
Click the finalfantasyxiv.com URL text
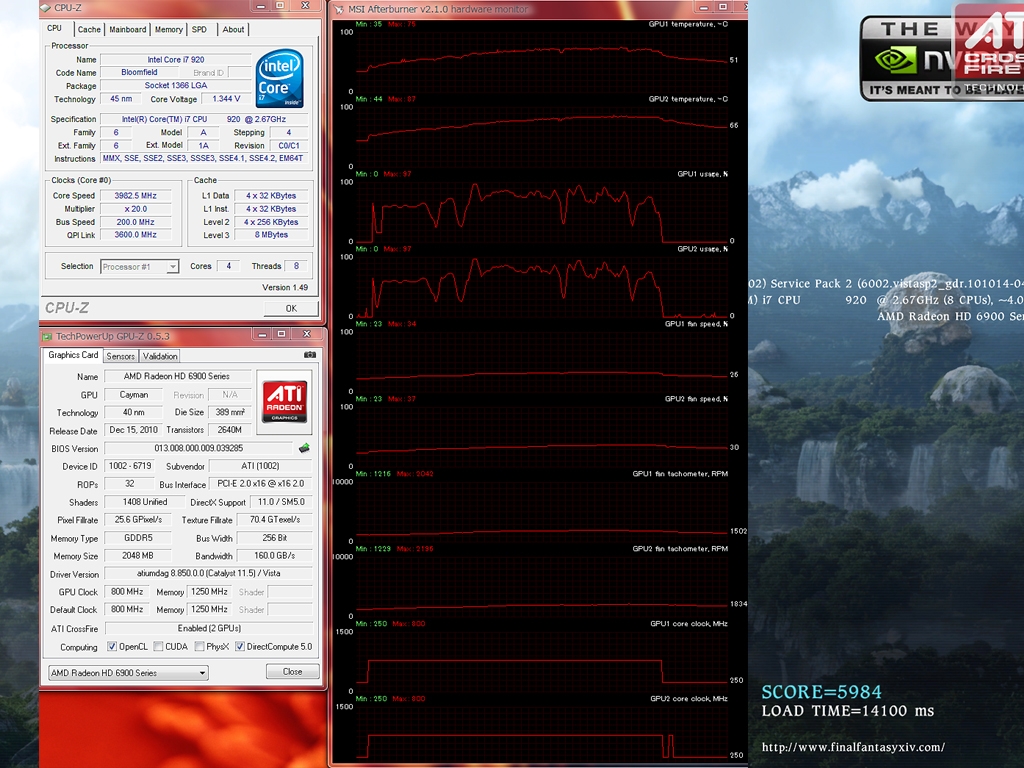[853, 746]
